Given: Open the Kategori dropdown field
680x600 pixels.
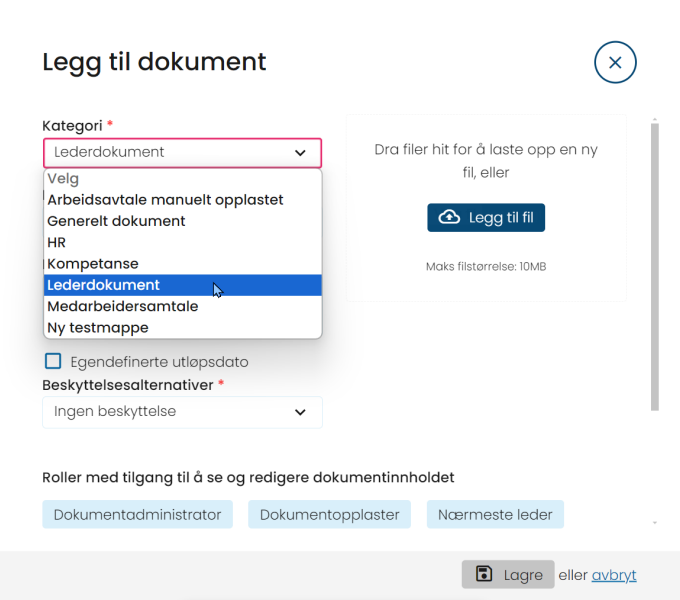Looking at the screenshot, I should [x=183, y=153].
